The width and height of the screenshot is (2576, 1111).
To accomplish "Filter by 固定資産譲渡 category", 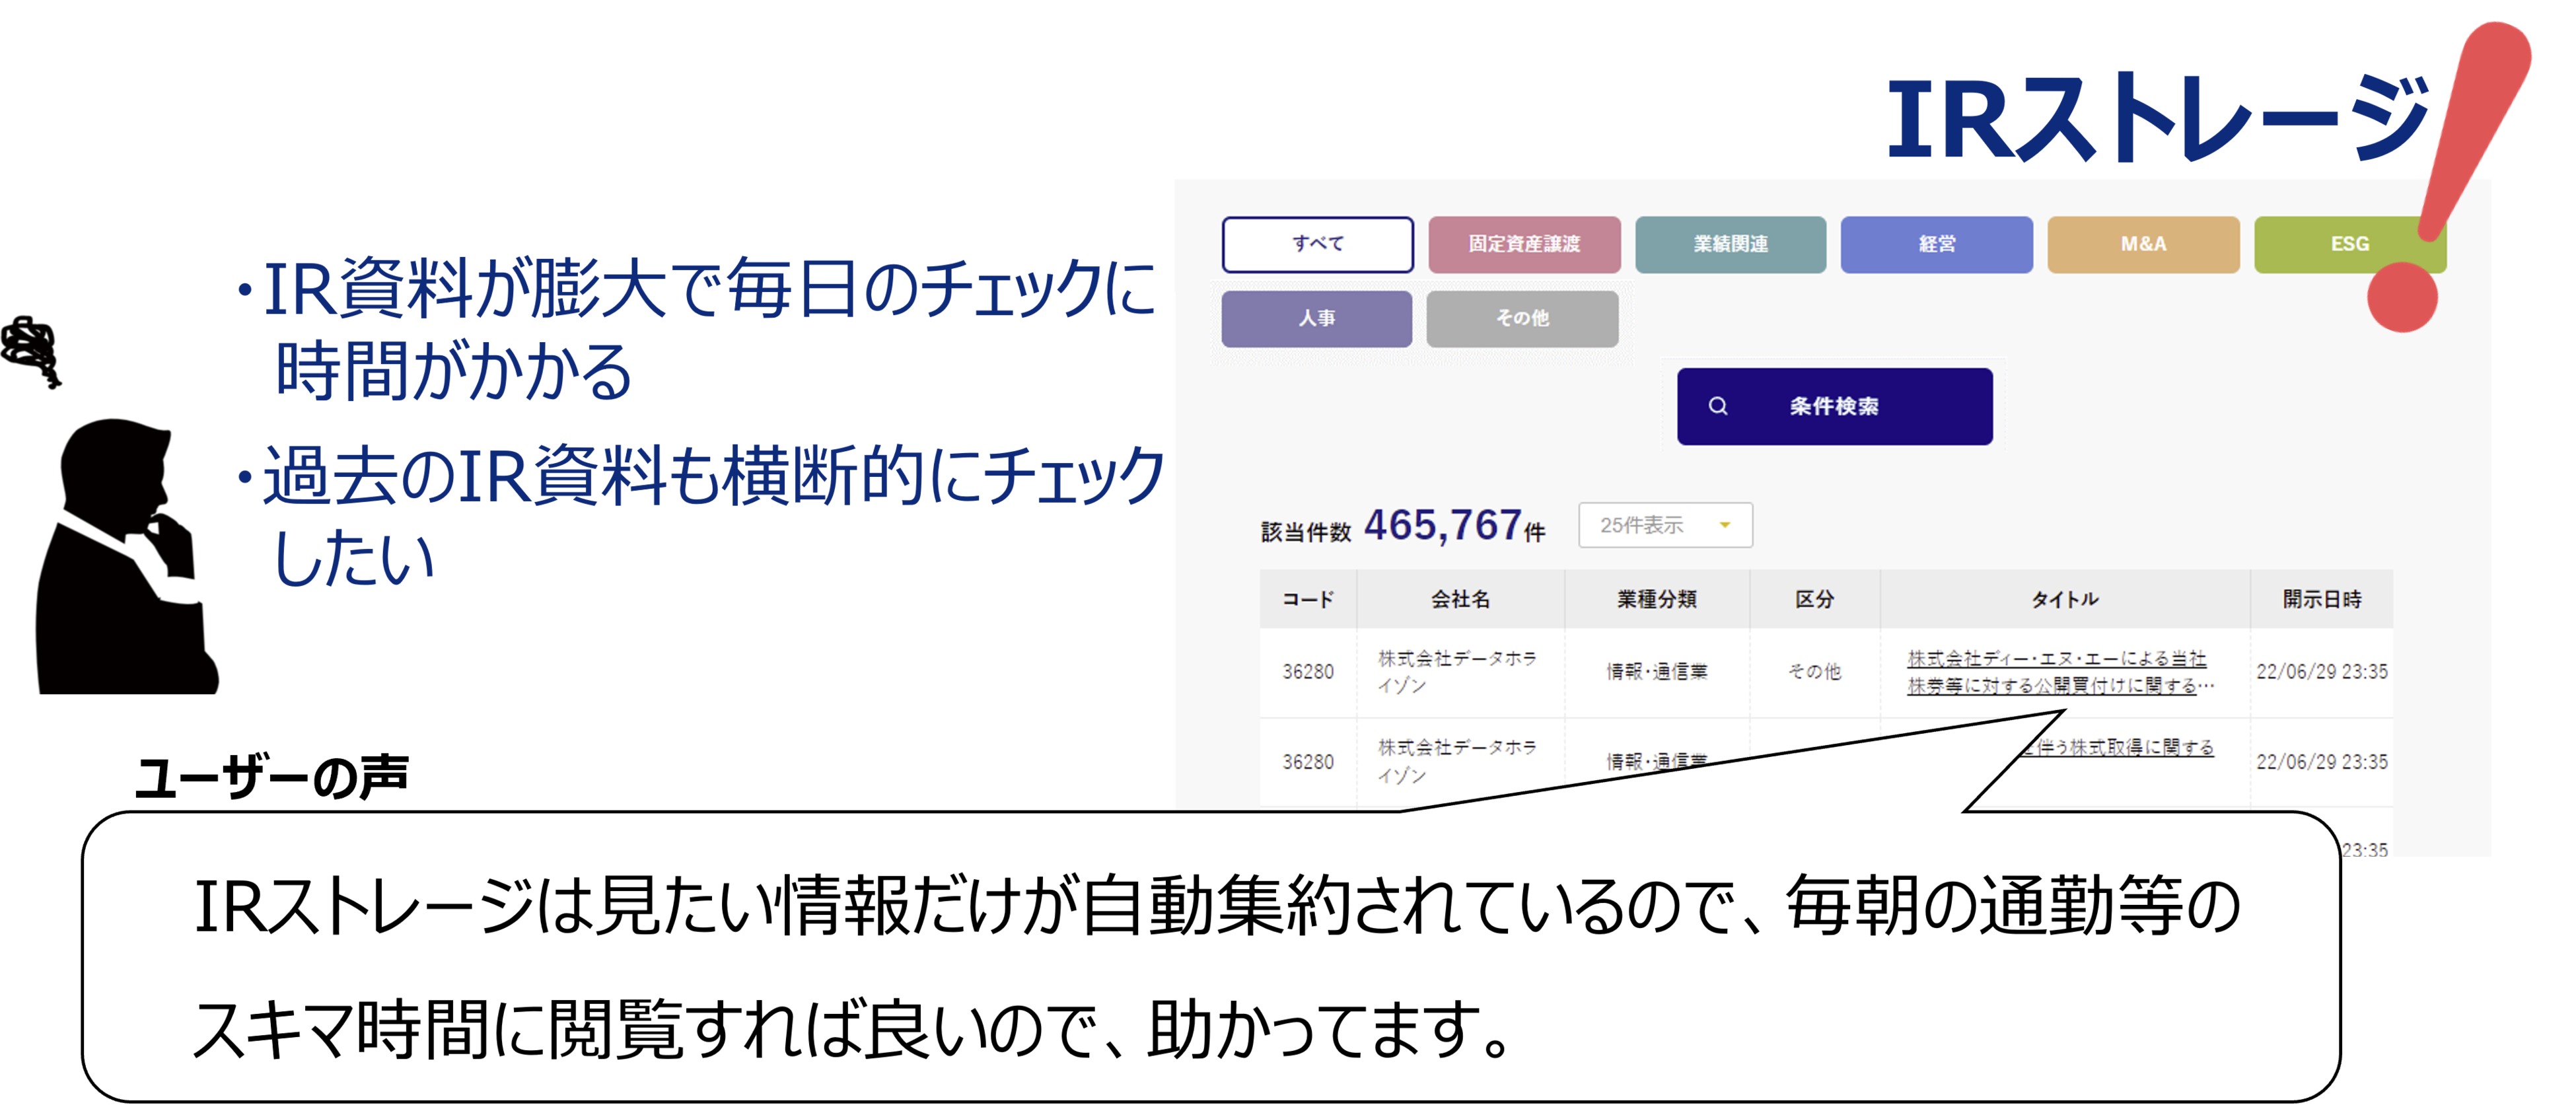I will tap(1524, 244).
